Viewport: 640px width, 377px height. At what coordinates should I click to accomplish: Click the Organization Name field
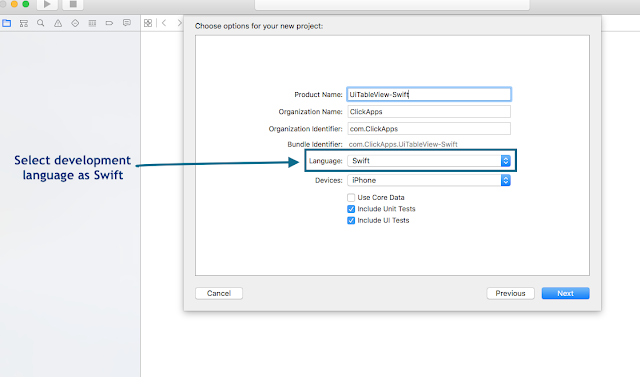[x=429, y=111]
